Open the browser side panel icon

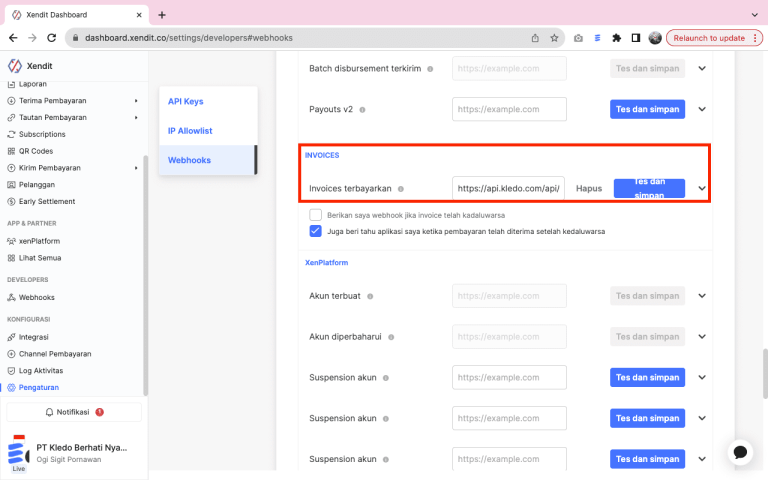point(636,38)
